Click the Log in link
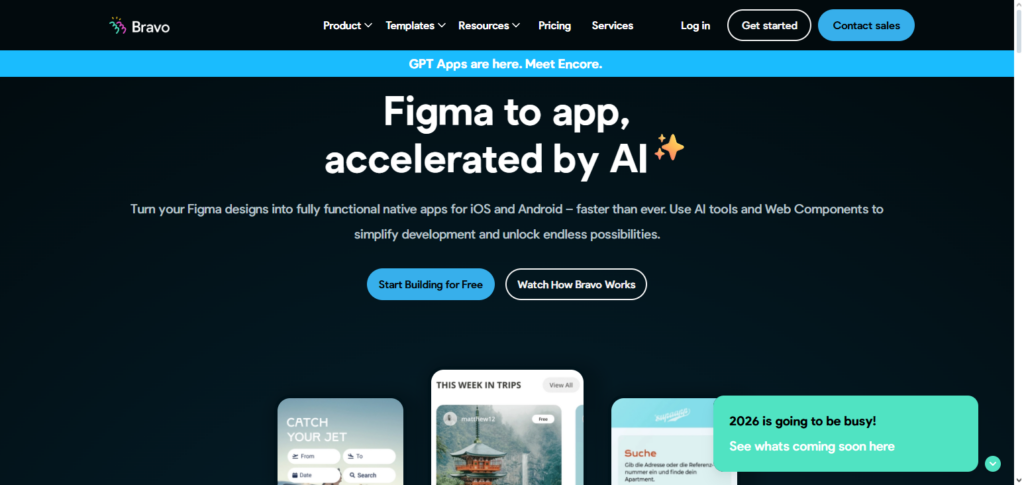The width and height of the screenshot is (1024, 485). 695,25
